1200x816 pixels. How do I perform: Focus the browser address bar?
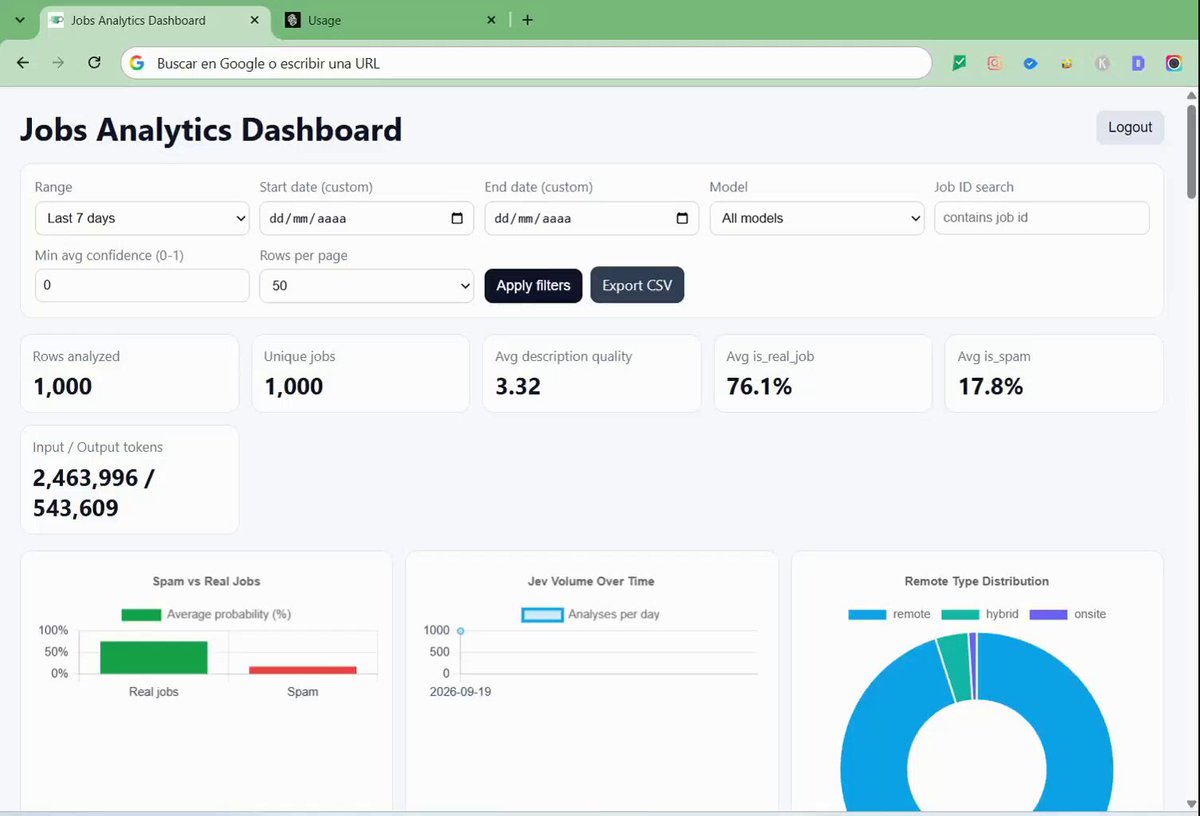pyautogui.click(x=526, y=63)
